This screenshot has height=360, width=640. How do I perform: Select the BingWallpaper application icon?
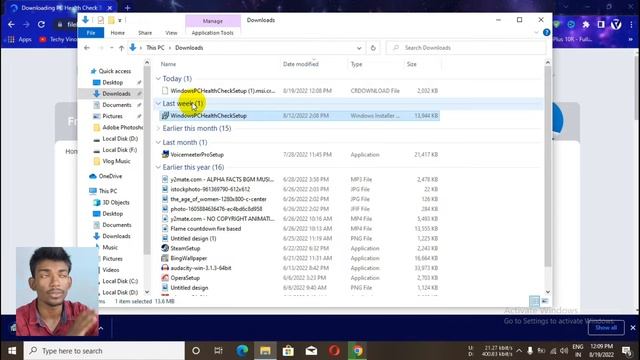165,258
